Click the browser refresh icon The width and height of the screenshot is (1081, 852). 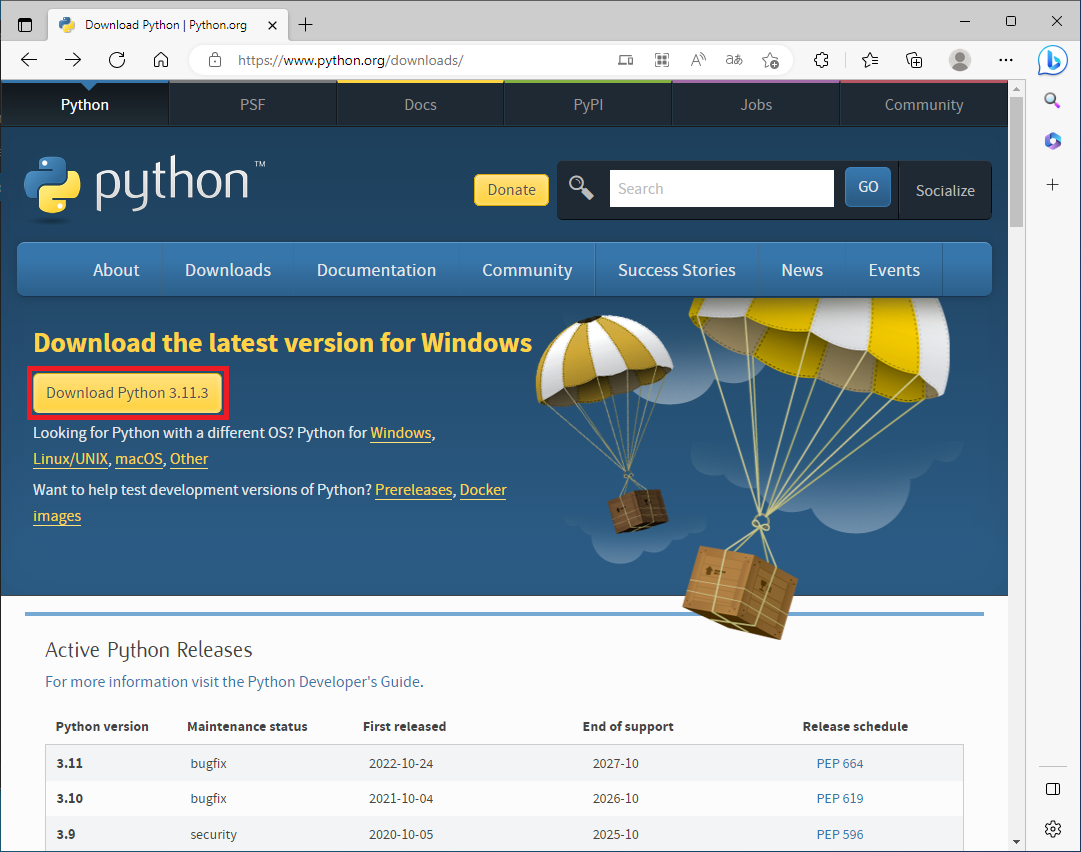tap(117, 60)
